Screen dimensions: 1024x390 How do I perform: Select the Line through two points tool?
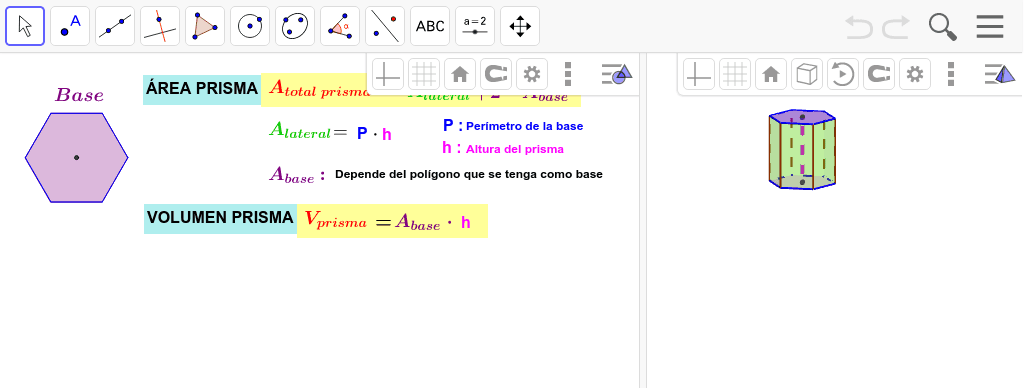pos(115,26)
